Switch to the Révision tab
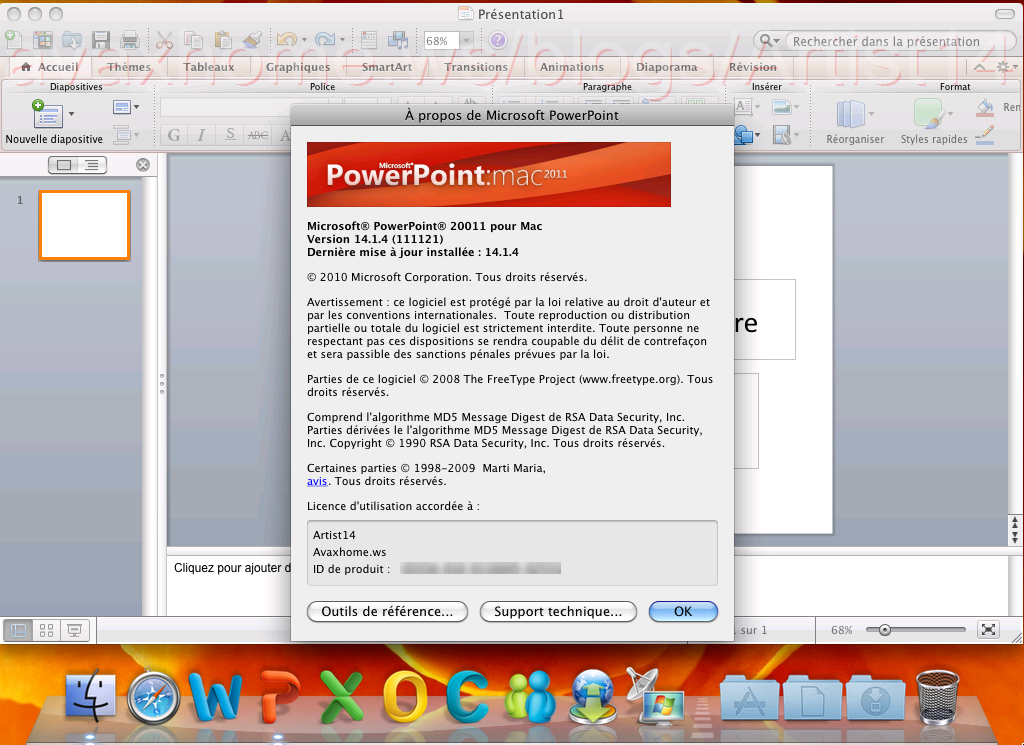Viewport: 1024px width, 745px height. 752,67
